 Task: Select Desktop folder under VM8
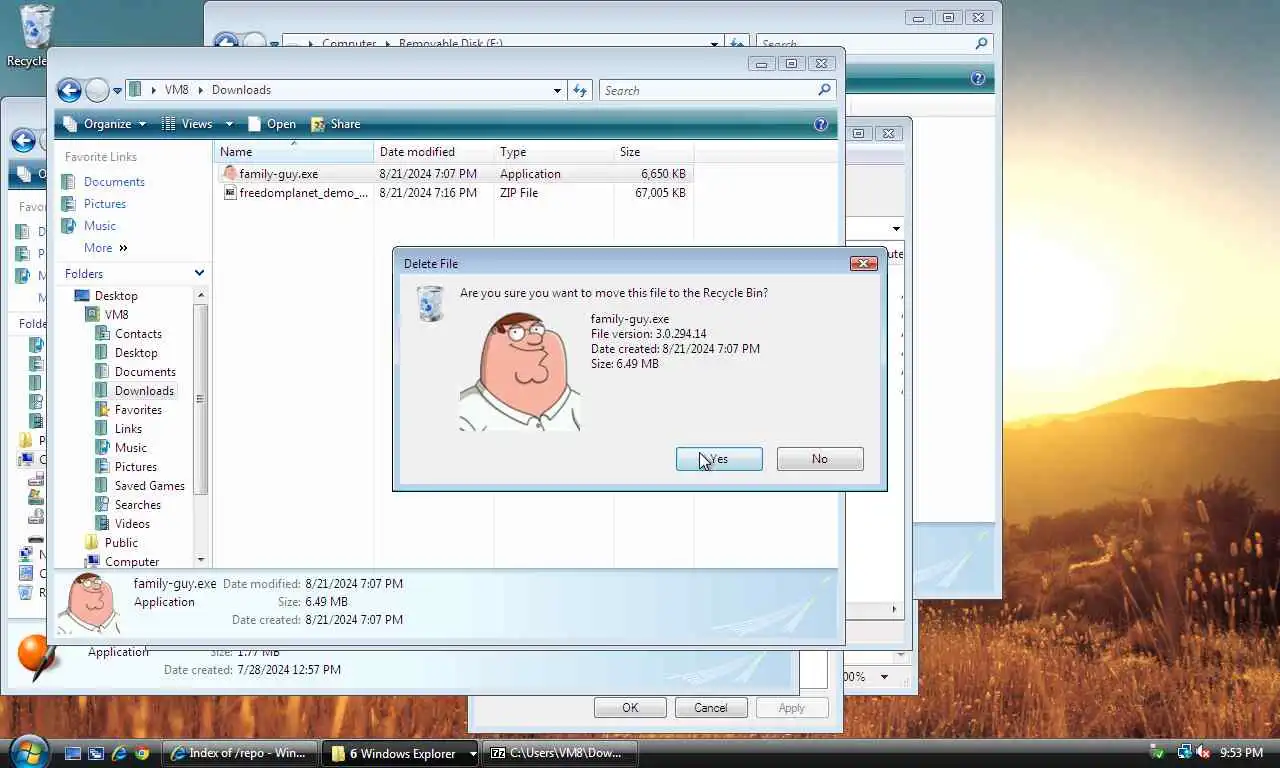(x=136, y=353)
